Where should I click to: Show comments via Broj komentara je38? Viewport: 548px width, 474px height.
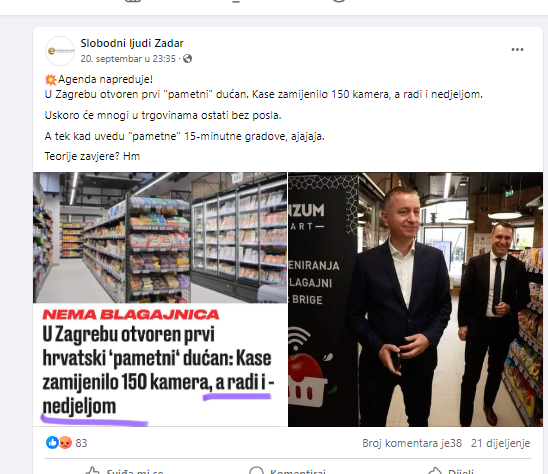[x=412, y=443]
